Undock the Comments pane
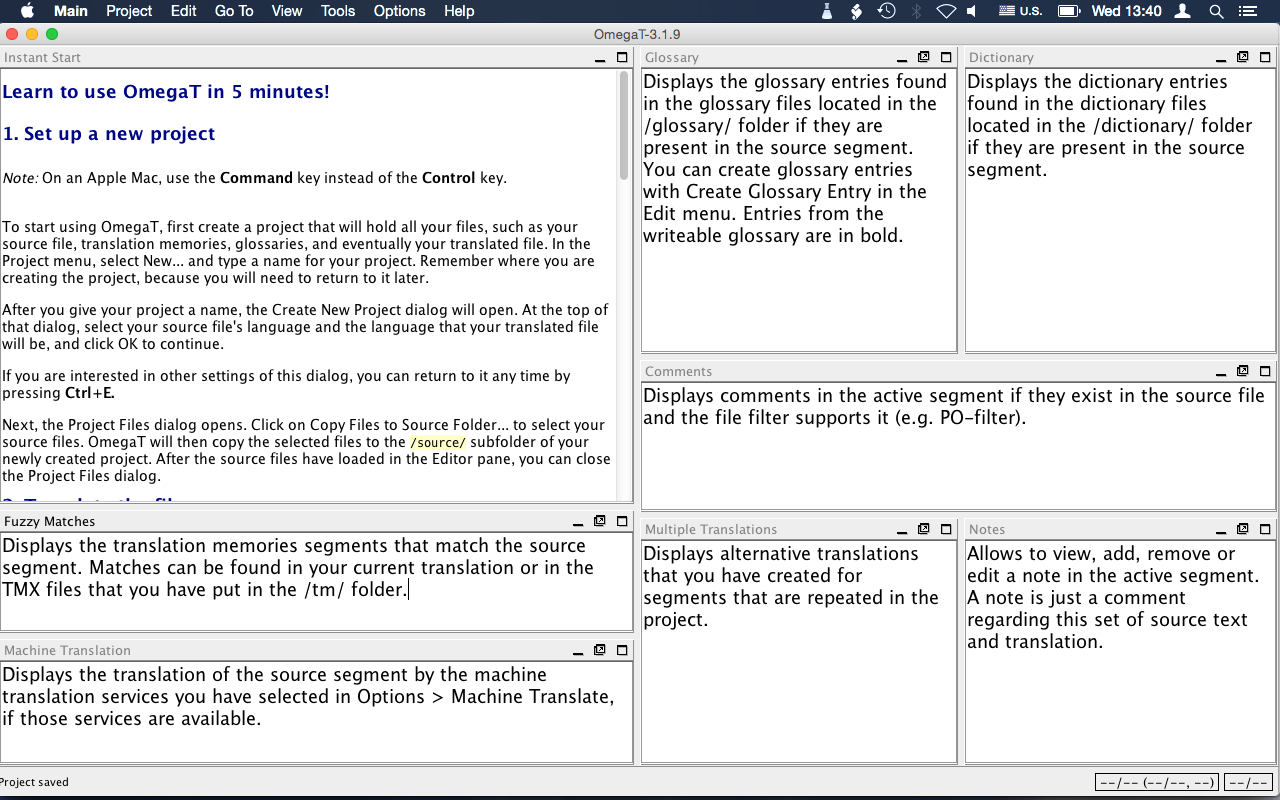This screenshot has width=1280, height=800. coord(1242,371)
